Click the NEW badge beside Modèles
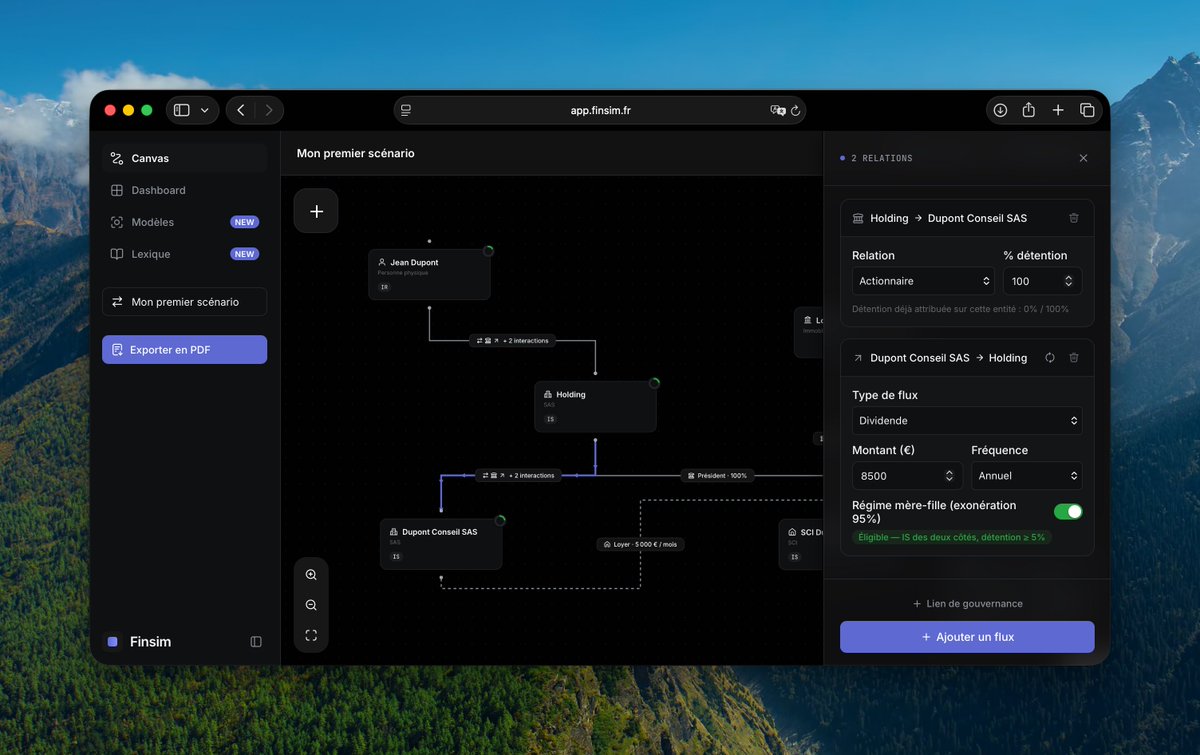 pyautogui.click(x=245, y=222)
